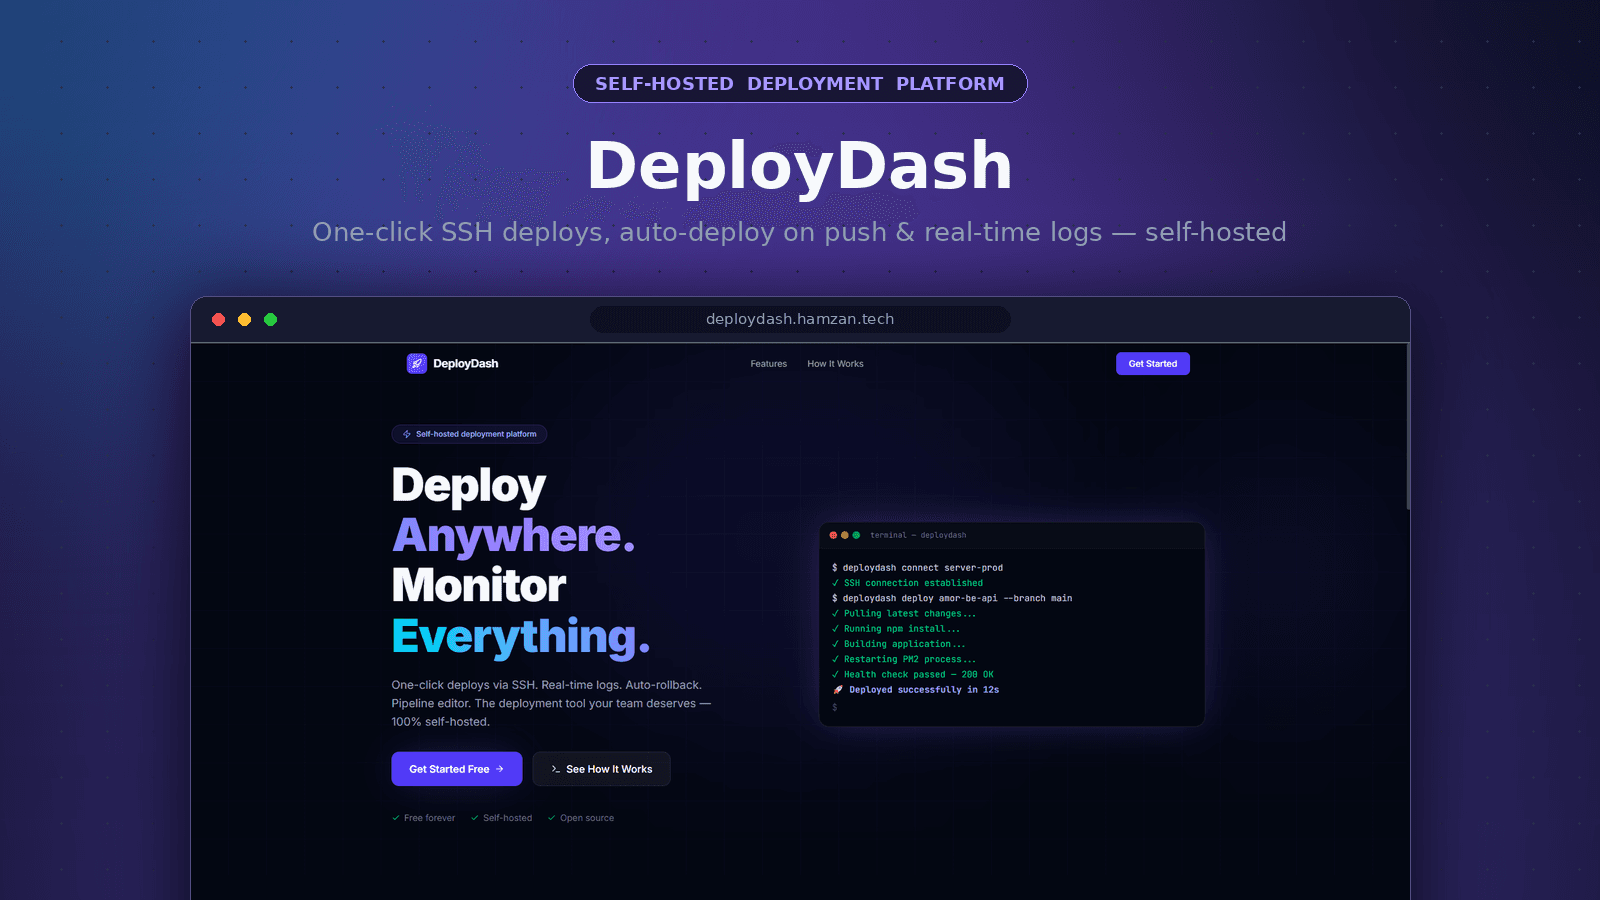This screenshot has height=900, width=1600.
Task: Click the 'terminal – deploydash' title text
Action: [918, 535]
